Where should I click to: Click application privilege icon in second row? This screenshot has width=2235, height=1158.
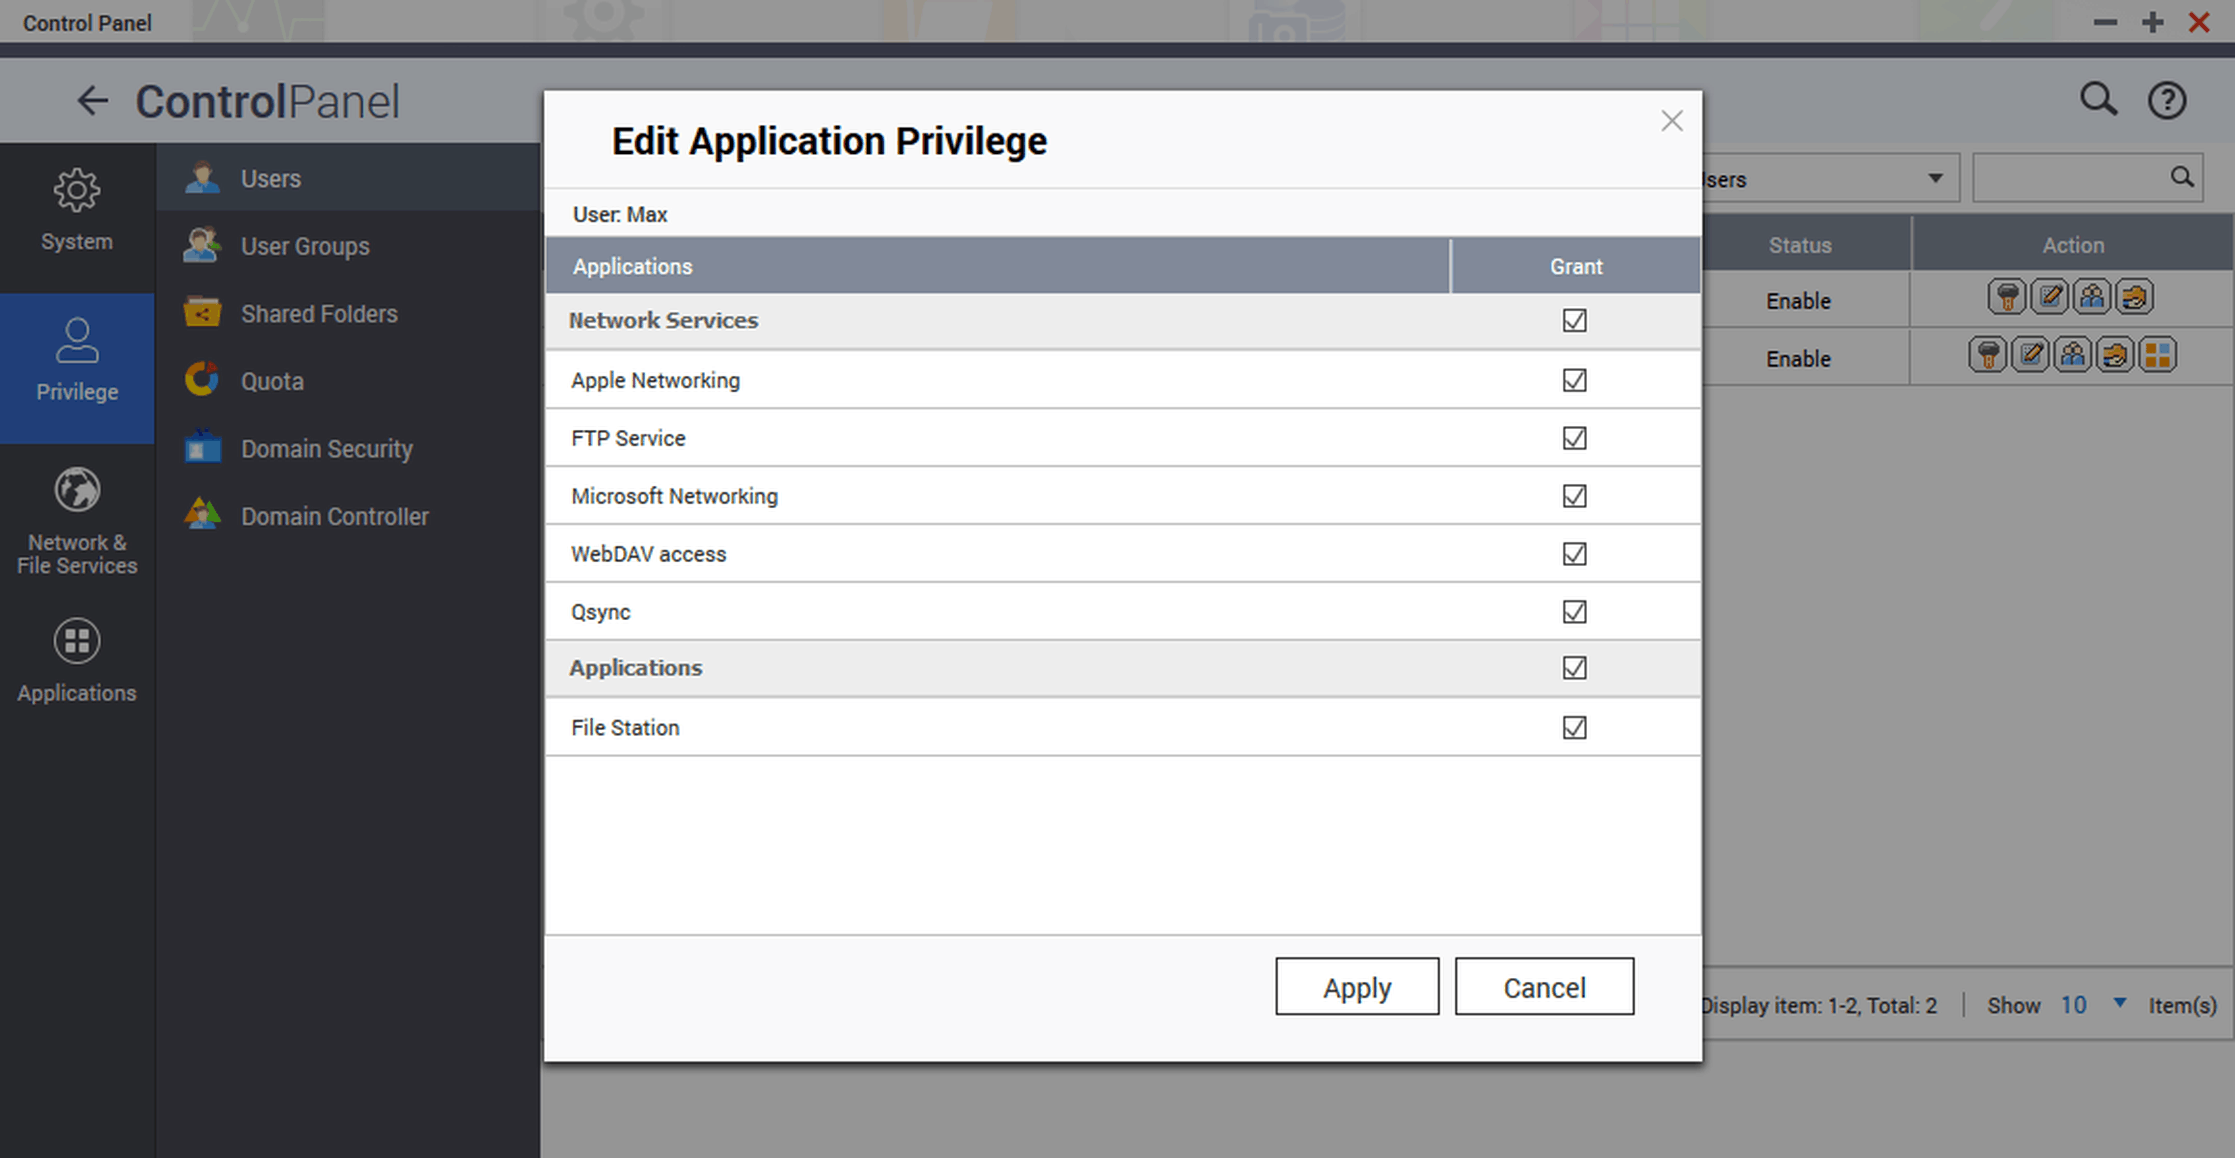coord(2157,355)
